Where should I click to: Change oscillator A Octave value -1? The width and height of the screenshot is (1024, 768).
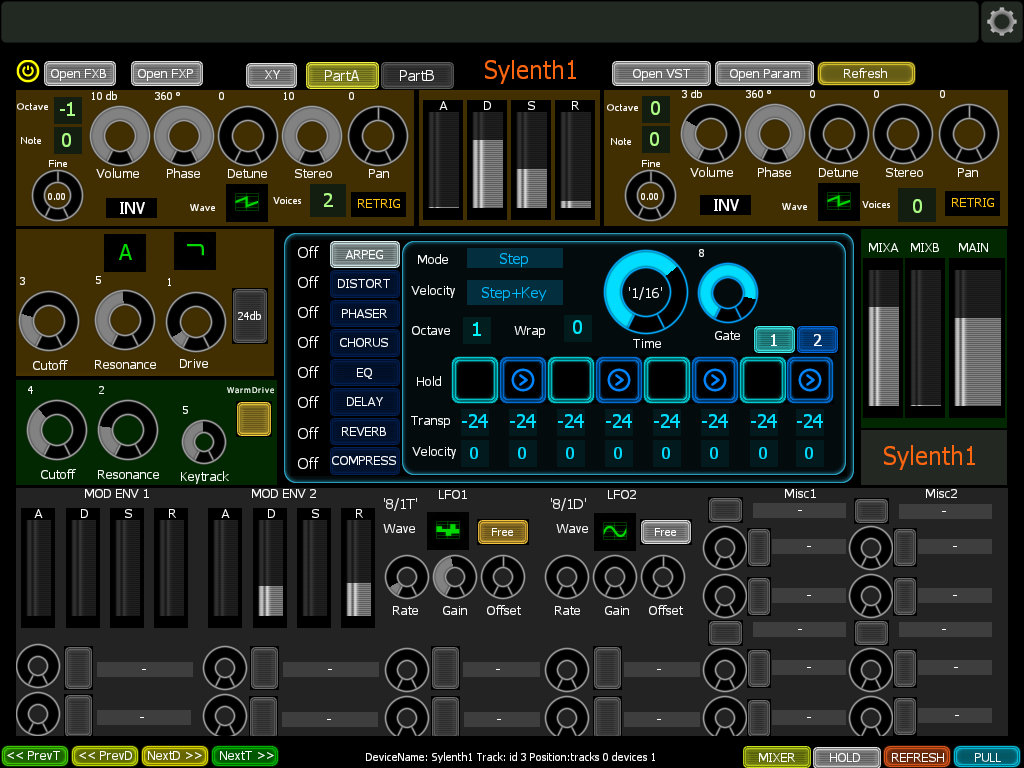[x=68, y=110]
